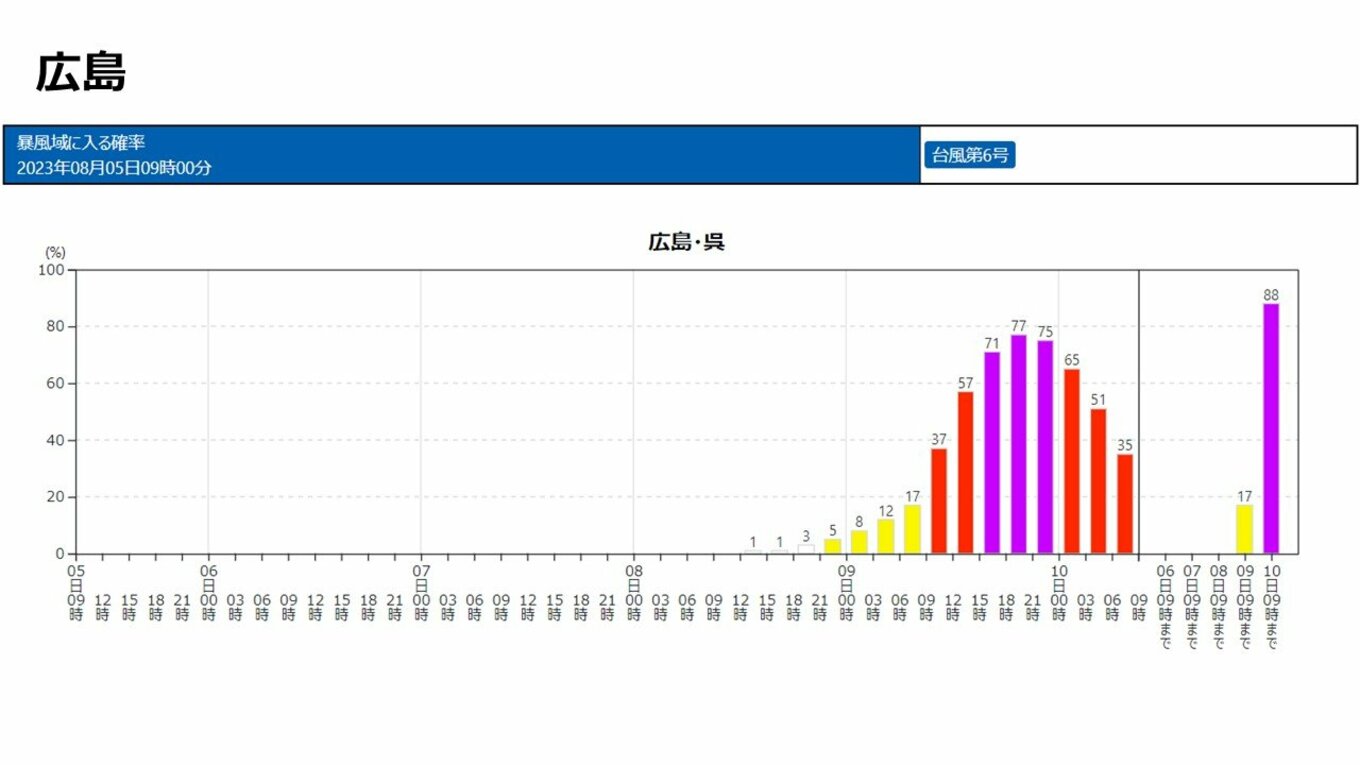Click the purple bar with value 88

click(1271, 428)
